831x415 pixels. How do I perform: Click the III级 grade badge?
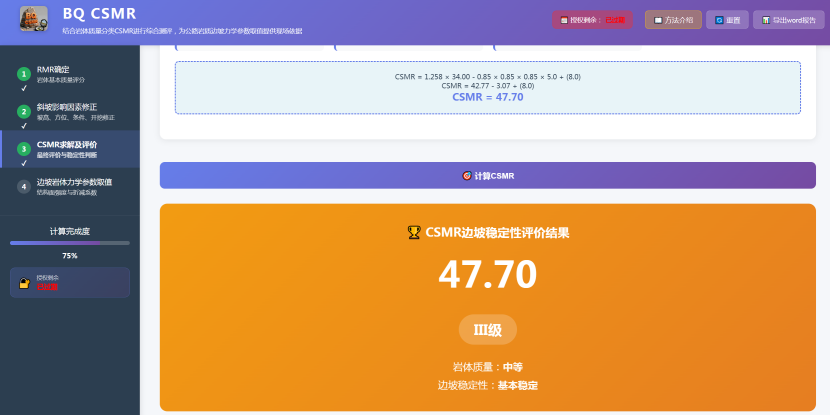click(x=488, y=330)
